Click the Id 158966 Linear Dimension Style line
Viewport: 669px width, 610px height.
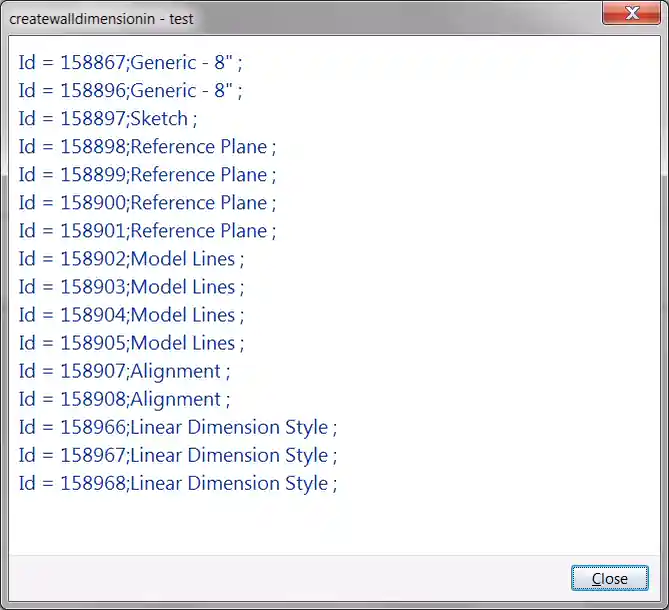tap(178, 427)
